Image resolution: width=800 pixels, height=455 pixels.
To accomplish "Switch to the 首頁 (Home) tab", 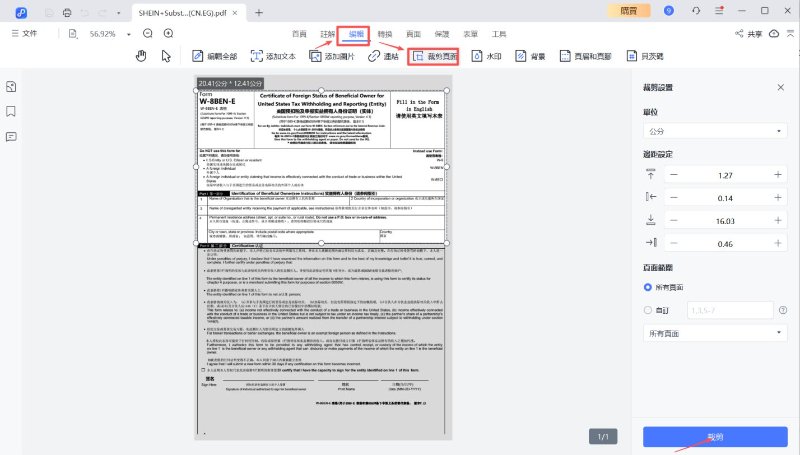I will pyautogui.click(x=299, y=34).
